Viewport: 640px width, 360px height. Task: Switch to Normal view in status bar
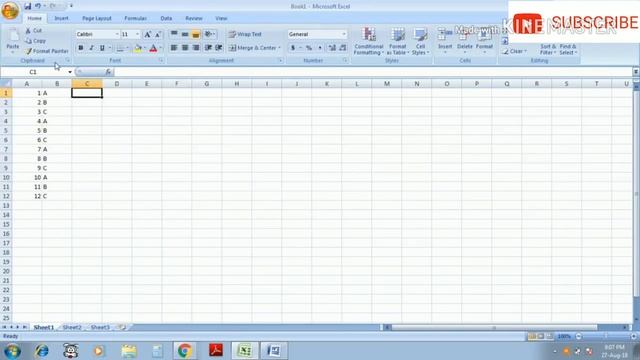pyautogui.click(x=532, y=336)
